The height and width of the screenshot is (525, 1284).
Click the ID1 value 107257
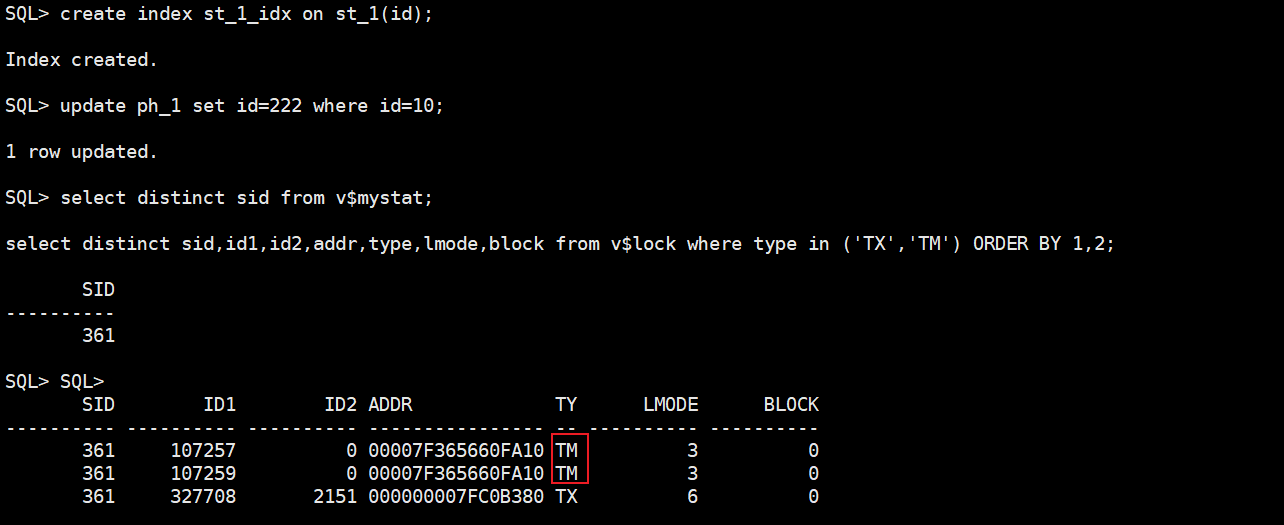tap(203, 451)
